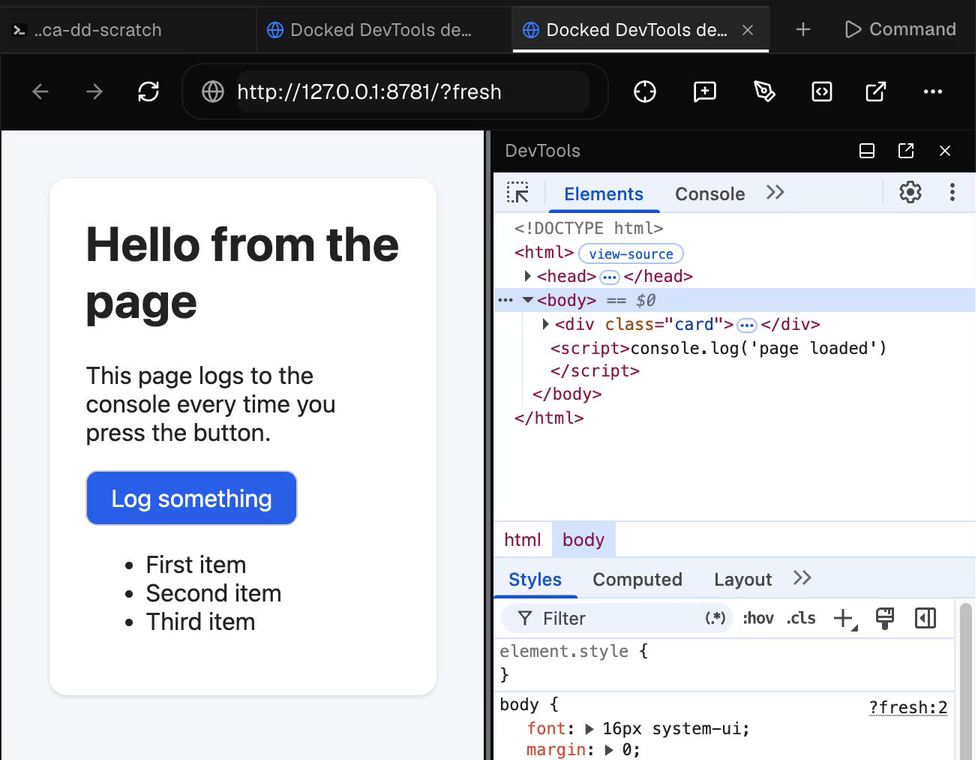The width and height of the screenshot is (976, 760).
Task: Select the script element line
Action: [x=719, y=348]
